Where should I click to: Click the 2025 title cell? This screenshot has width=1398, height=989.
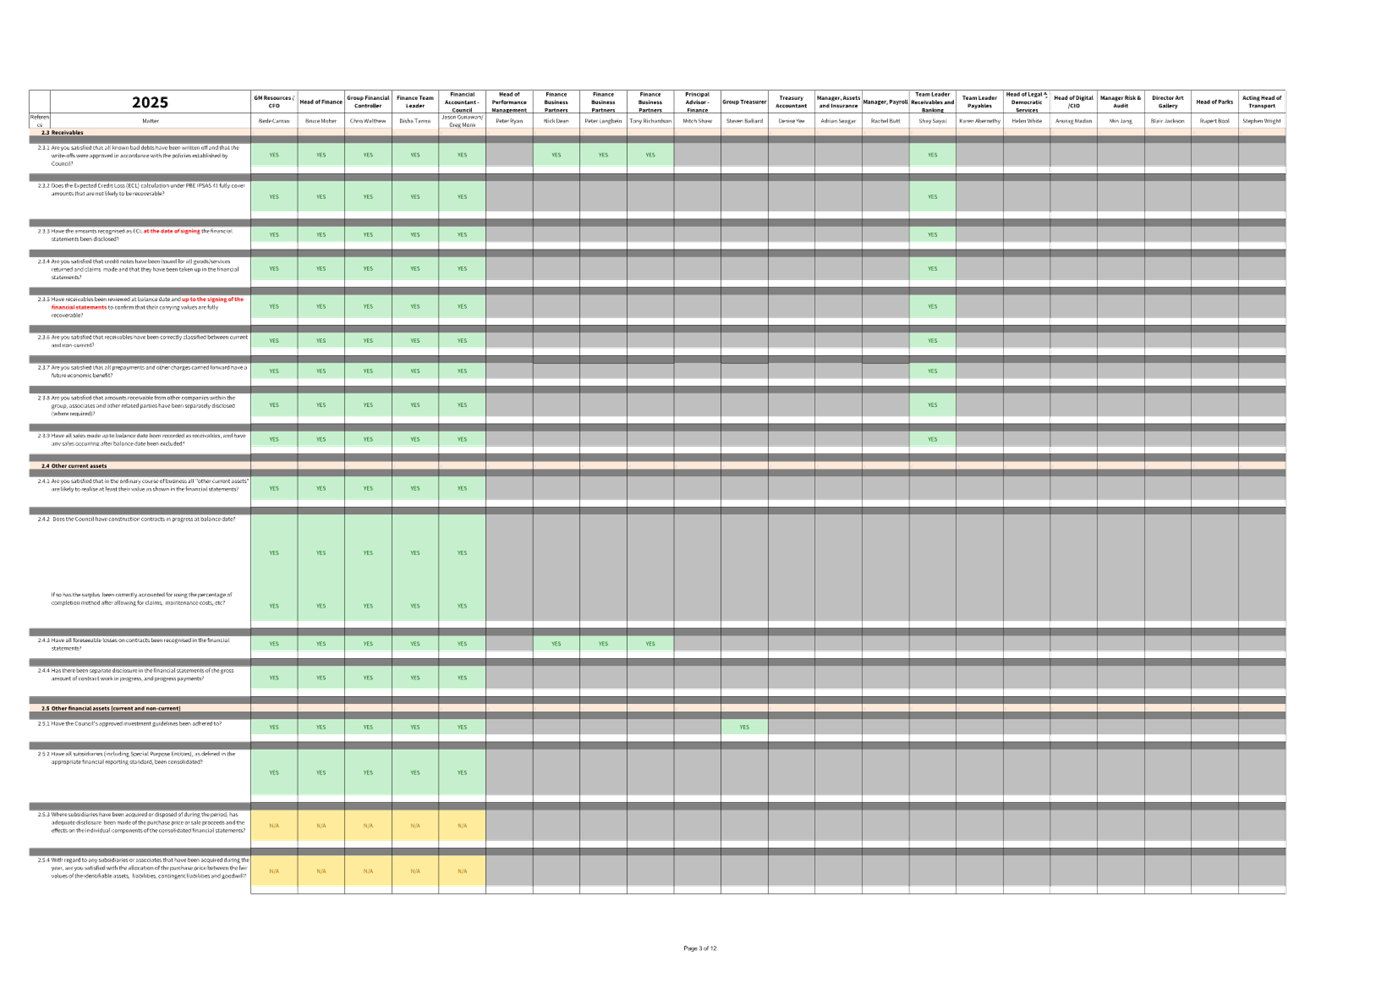pyautogui.click(x=150, y=103)
